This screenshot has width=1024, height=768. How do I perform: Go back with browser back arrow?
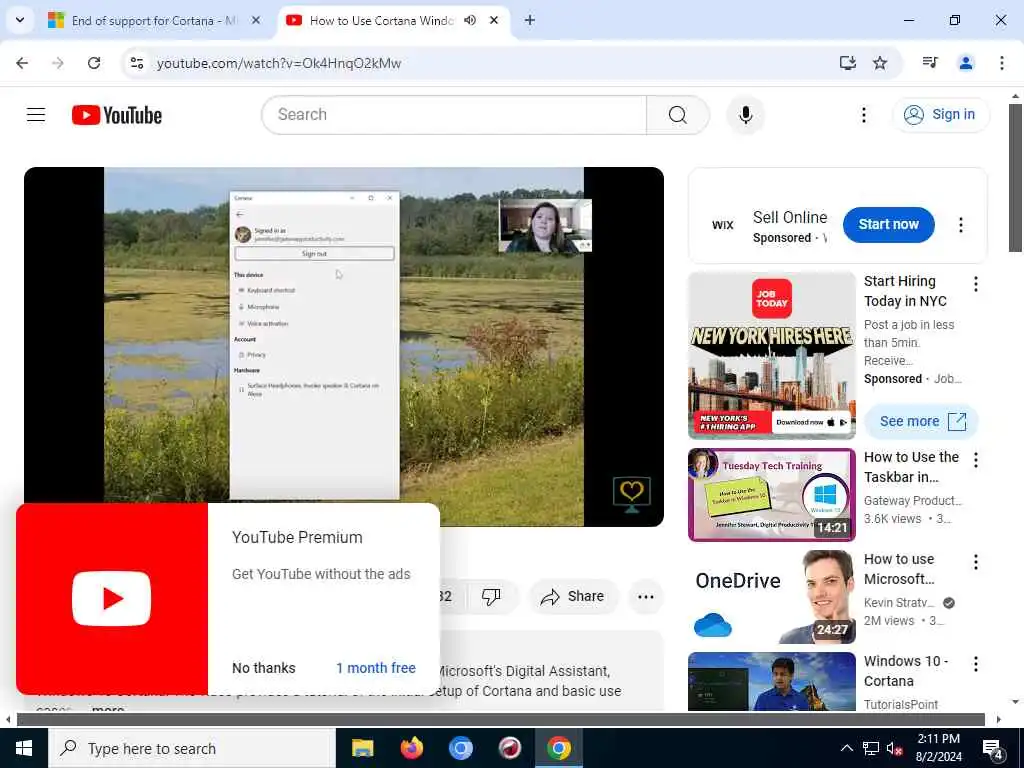22,63
